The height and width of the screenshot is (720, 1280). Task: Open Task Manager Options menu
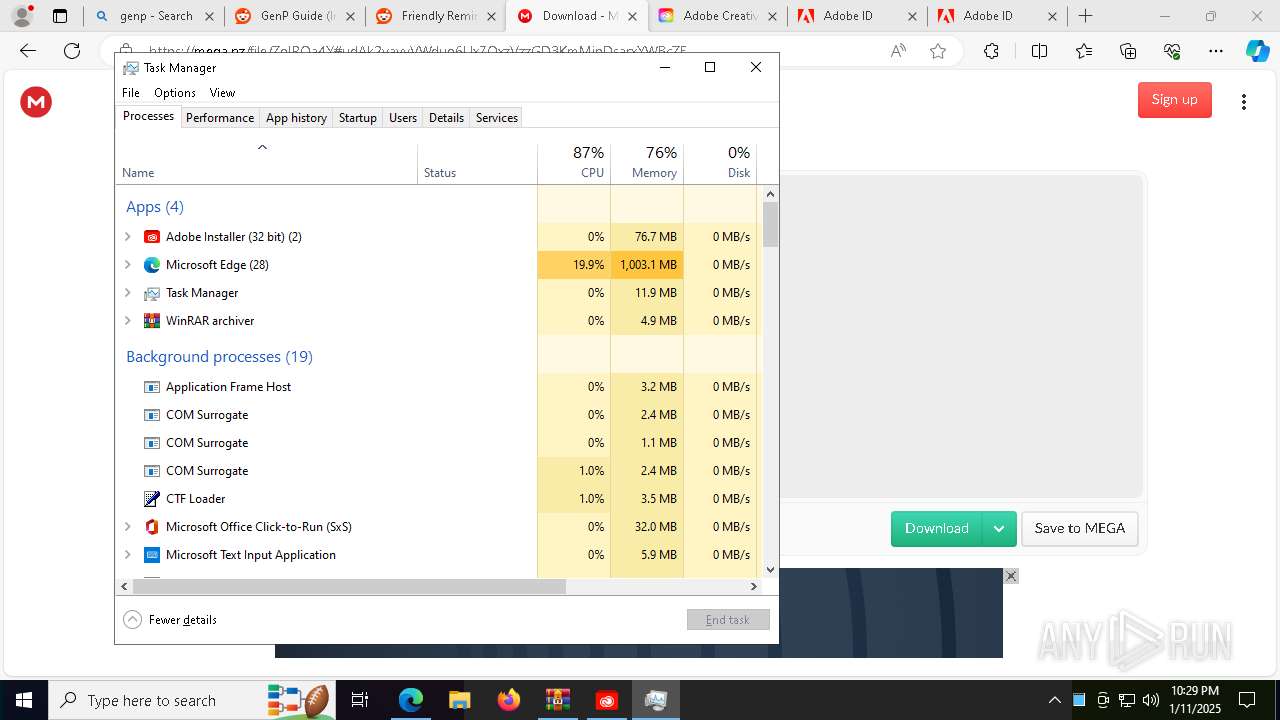pyautogui.click(x=175, y=93)
